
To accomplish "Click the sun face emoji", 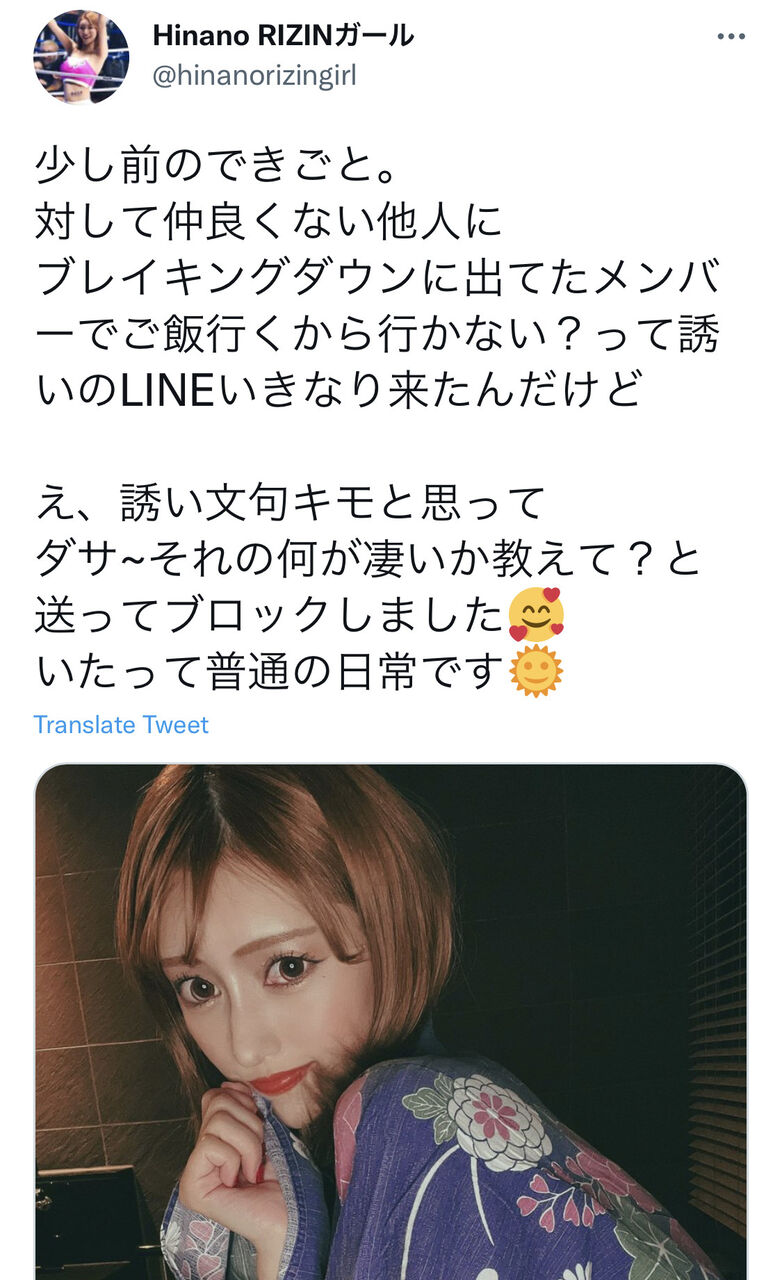I will tap(536, 672).
